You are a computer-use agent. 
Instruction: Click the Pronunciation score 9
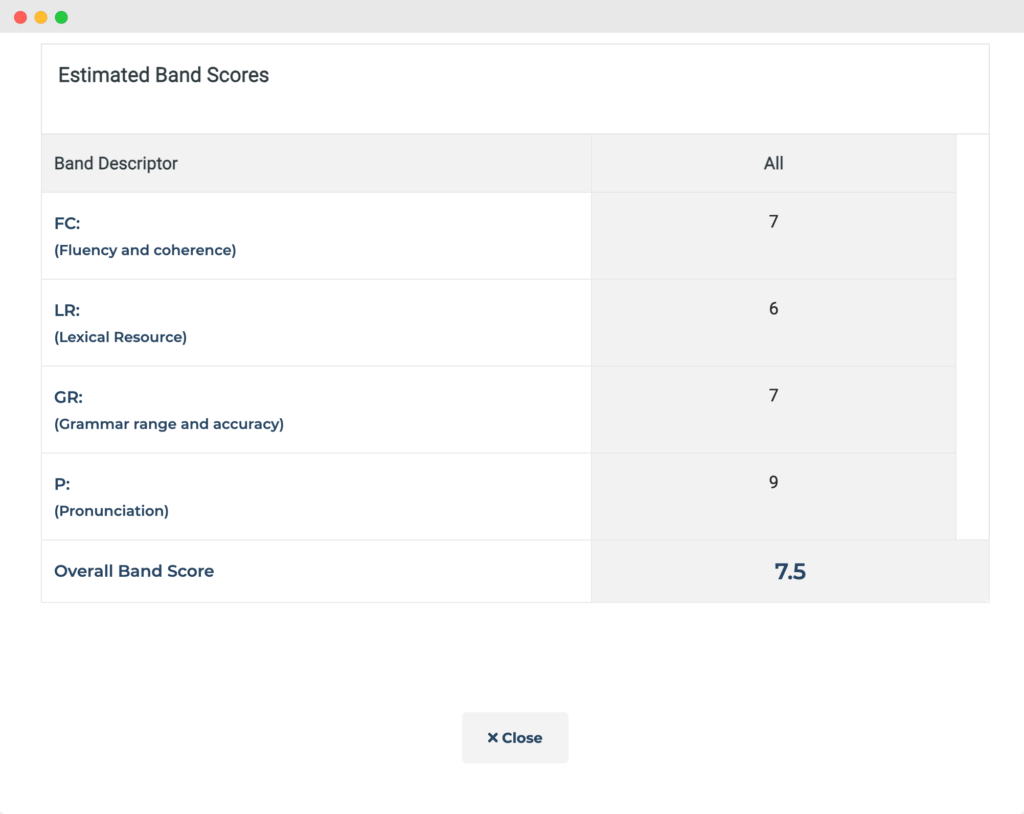point(773,483)
